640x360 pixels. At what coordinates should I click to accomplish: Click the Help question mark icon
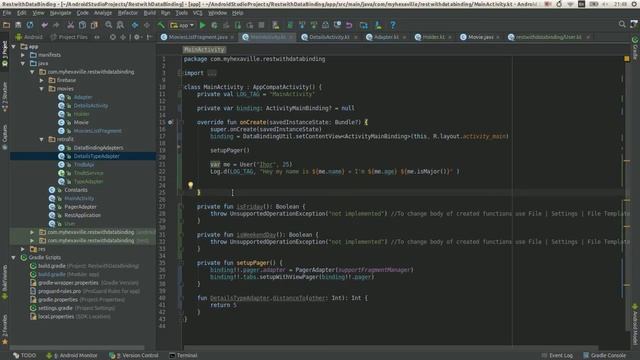393,25
